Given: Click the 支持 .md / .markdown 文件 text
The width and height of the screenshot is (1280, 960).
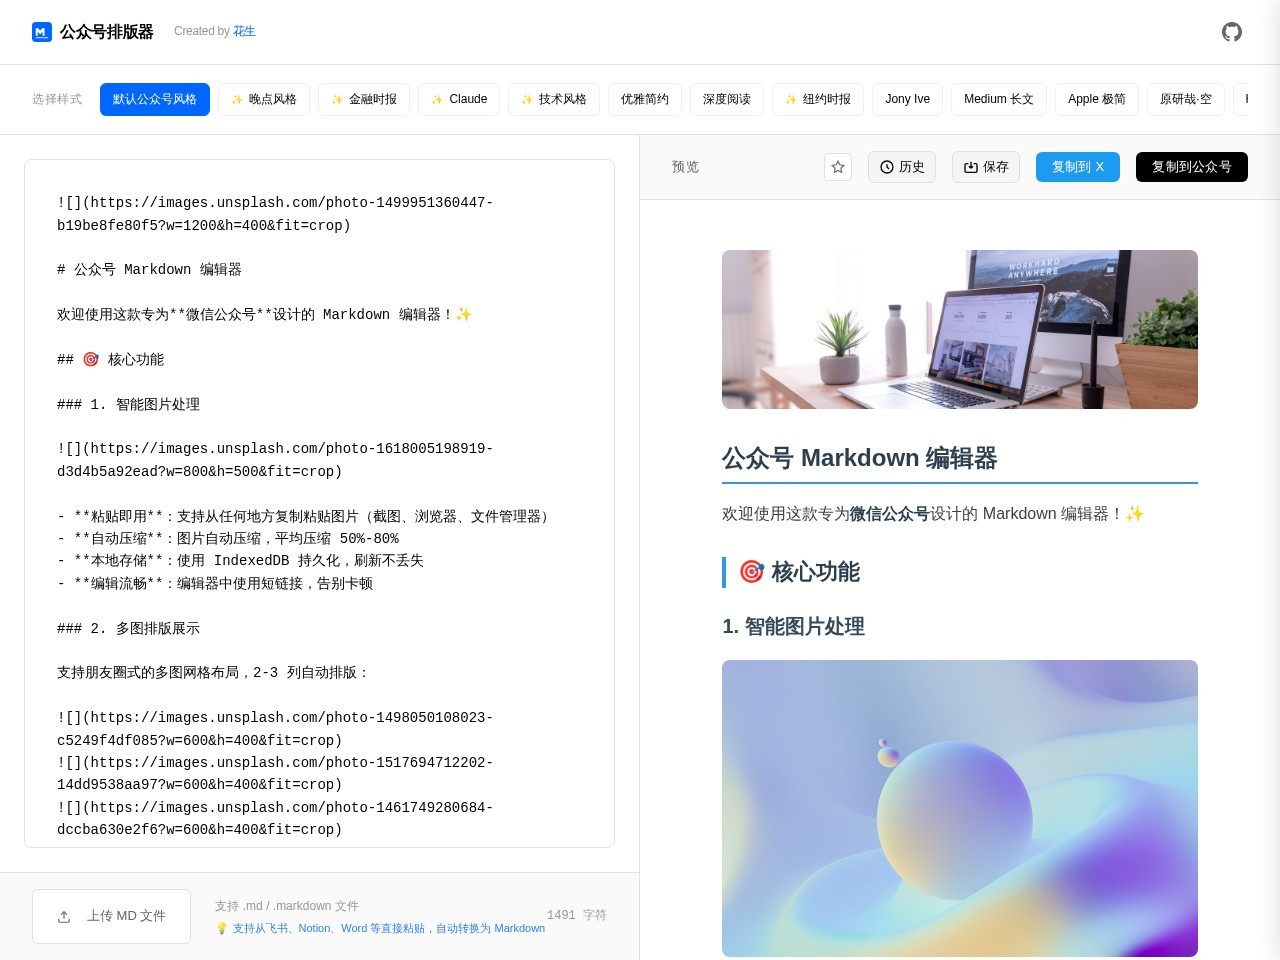Looking at the screenshot, I should [x=287, y=906].
